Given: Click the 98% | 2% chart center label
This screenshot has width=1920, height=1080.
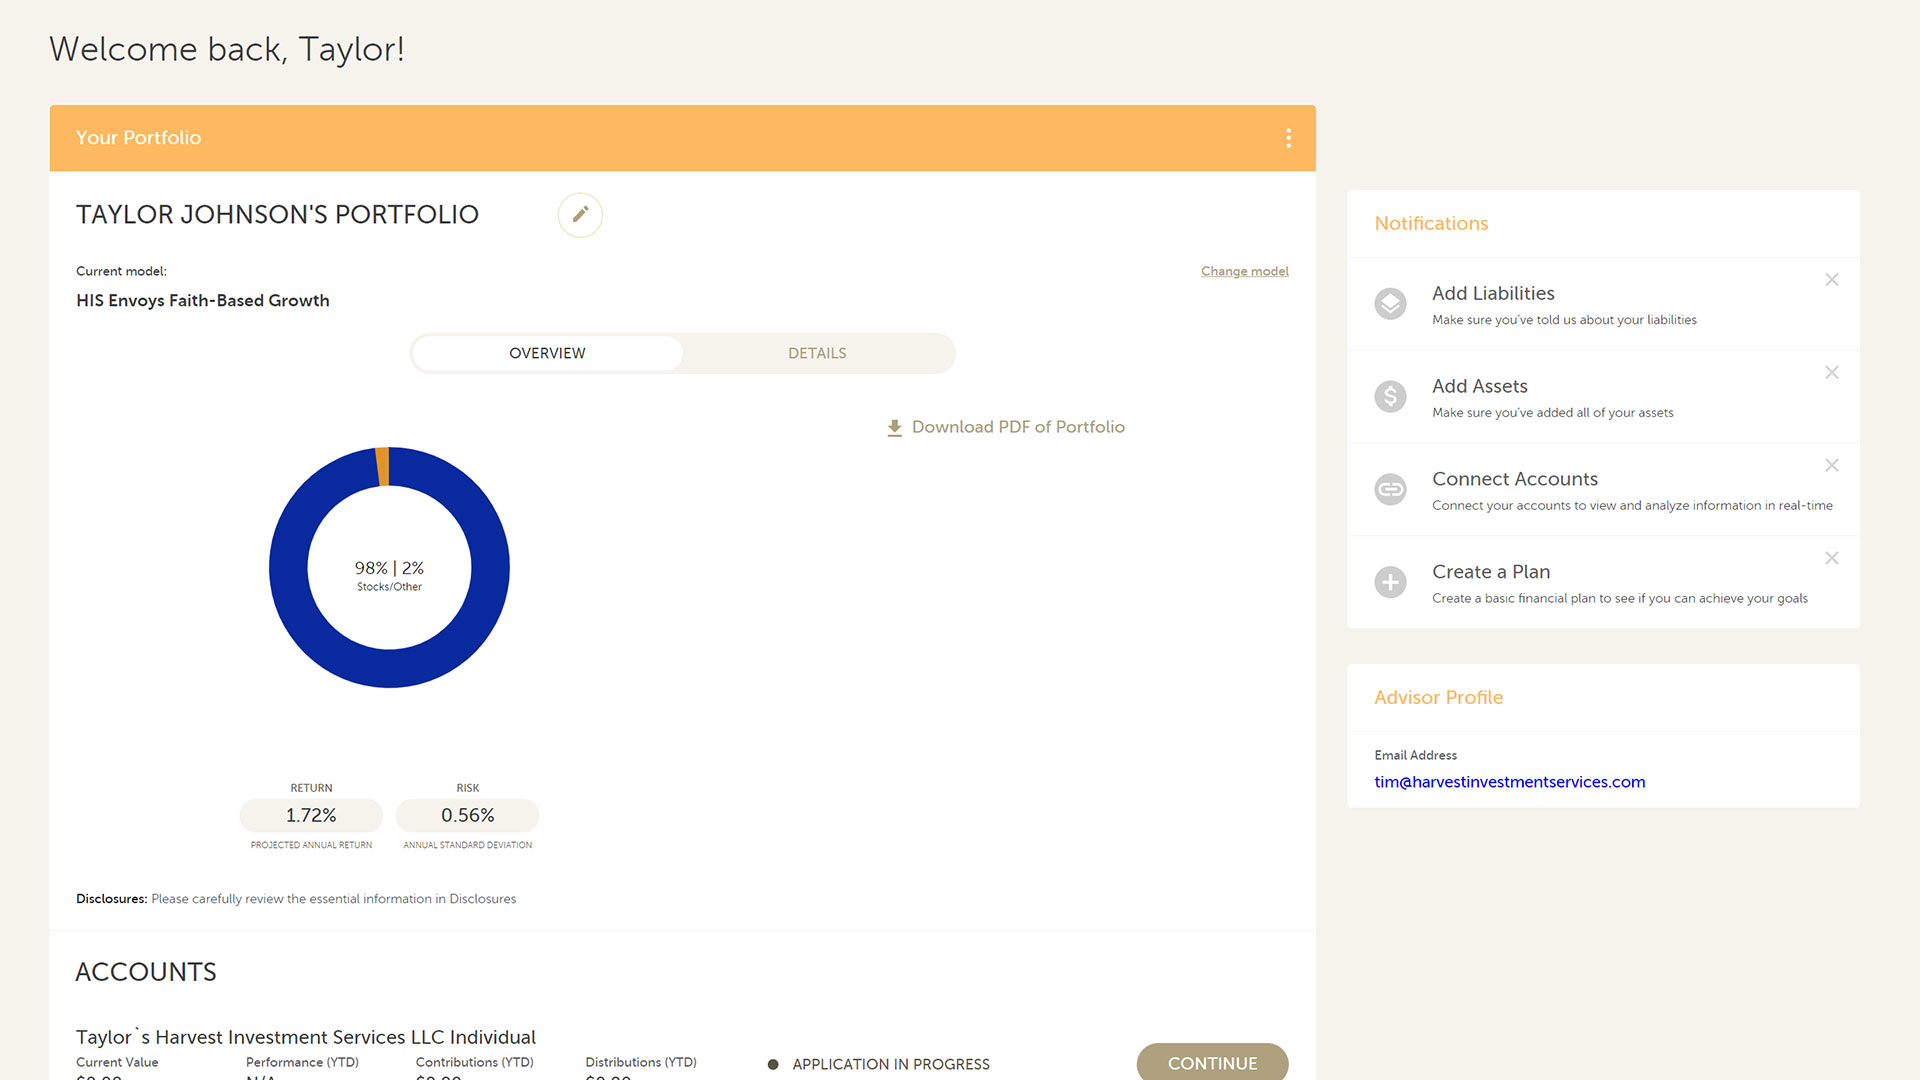Looking at the screenshot, I should coord(389,568).
